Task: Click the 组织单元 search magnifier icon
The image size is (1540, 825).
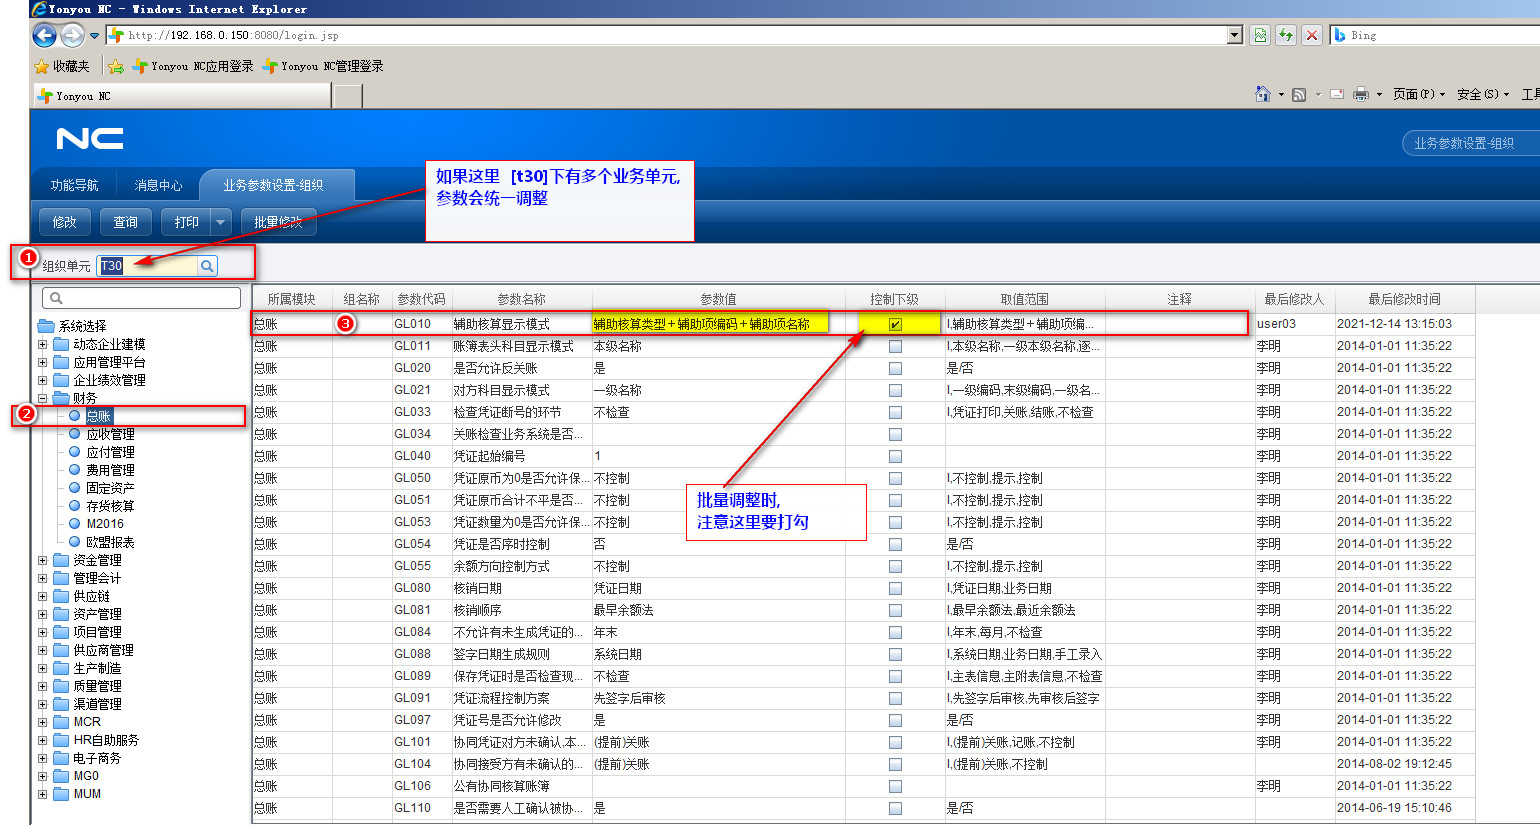Action: [x=207, y=266]
